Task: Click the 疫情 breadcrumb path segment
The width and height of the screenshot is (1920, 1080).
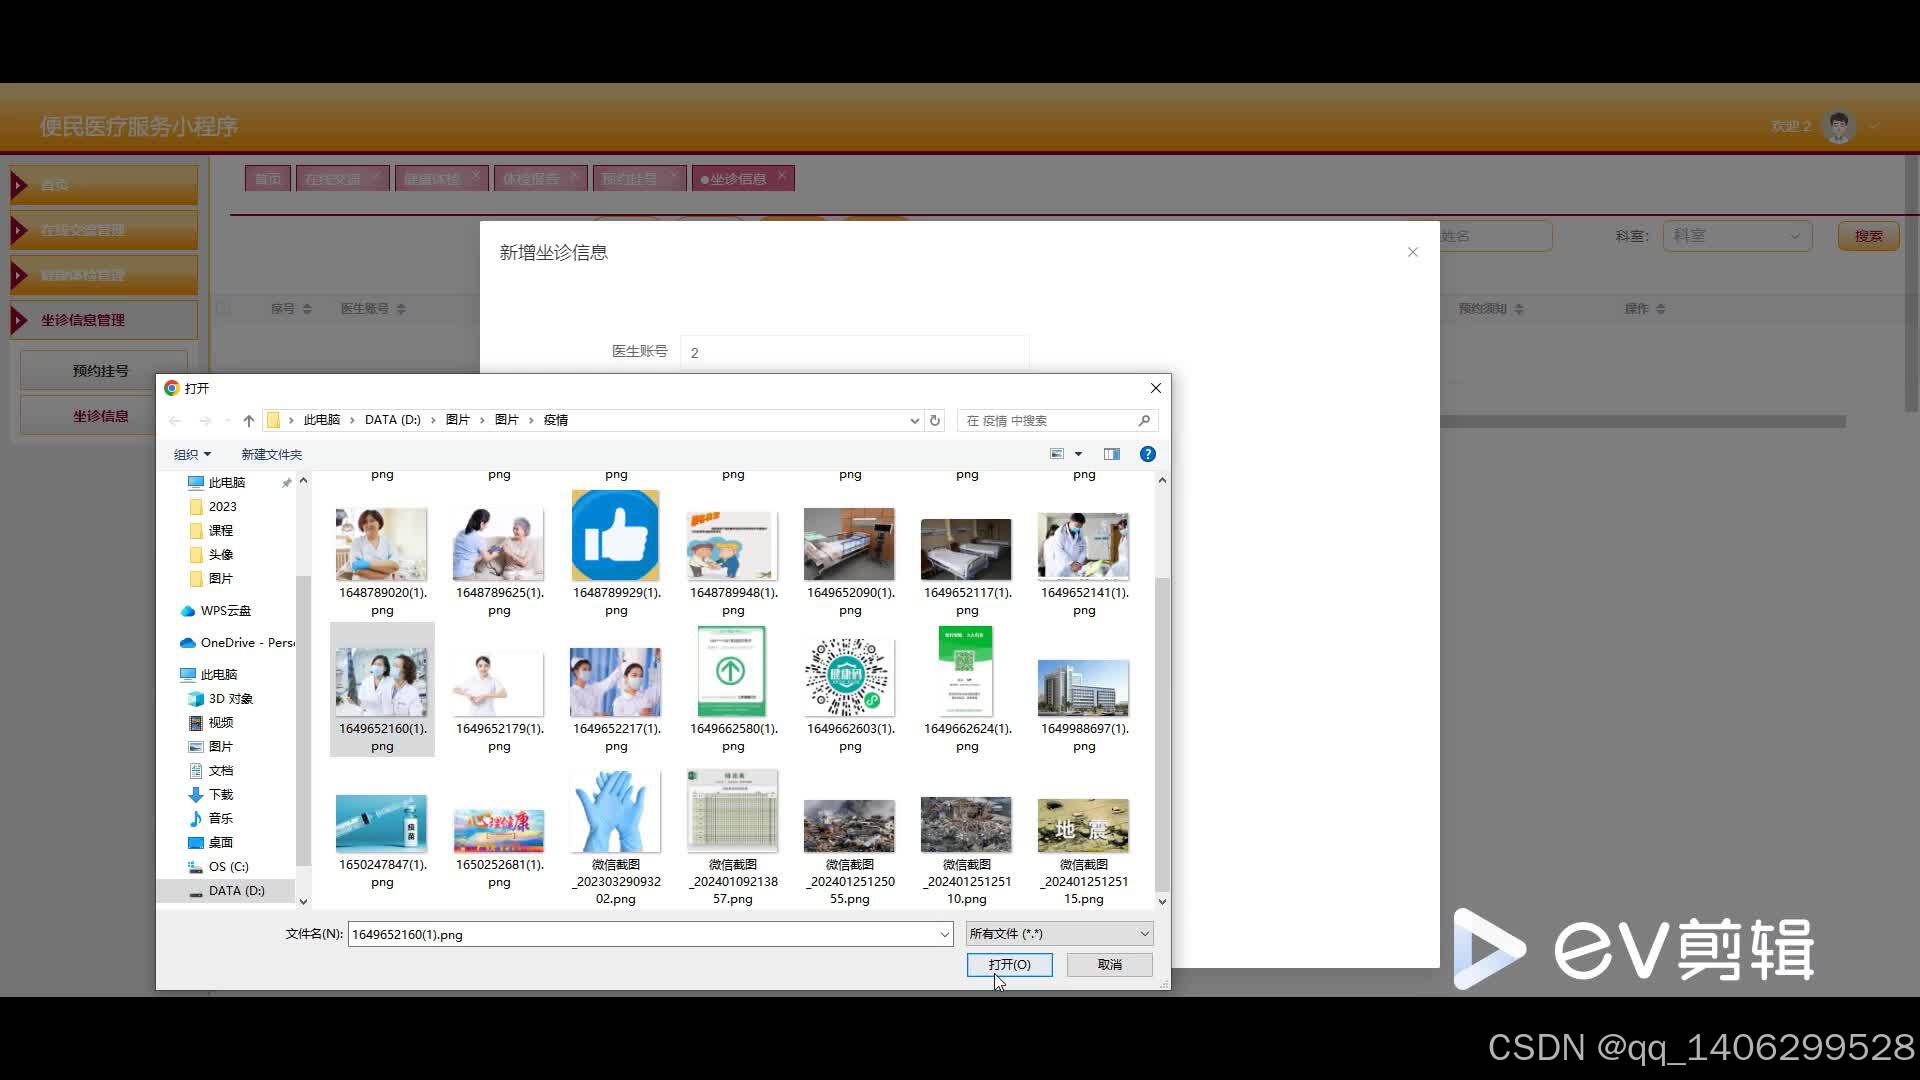Action: coord(556,421)
